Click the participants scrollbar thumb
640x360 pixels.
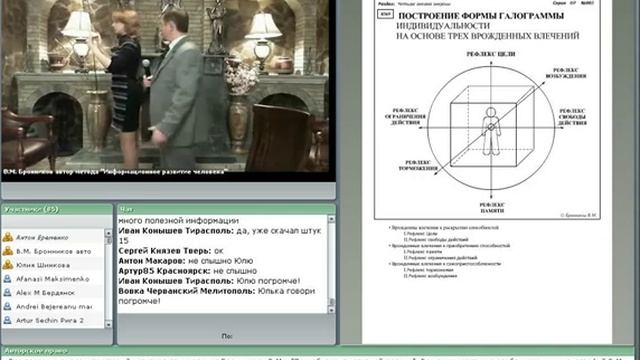(108, 240)
